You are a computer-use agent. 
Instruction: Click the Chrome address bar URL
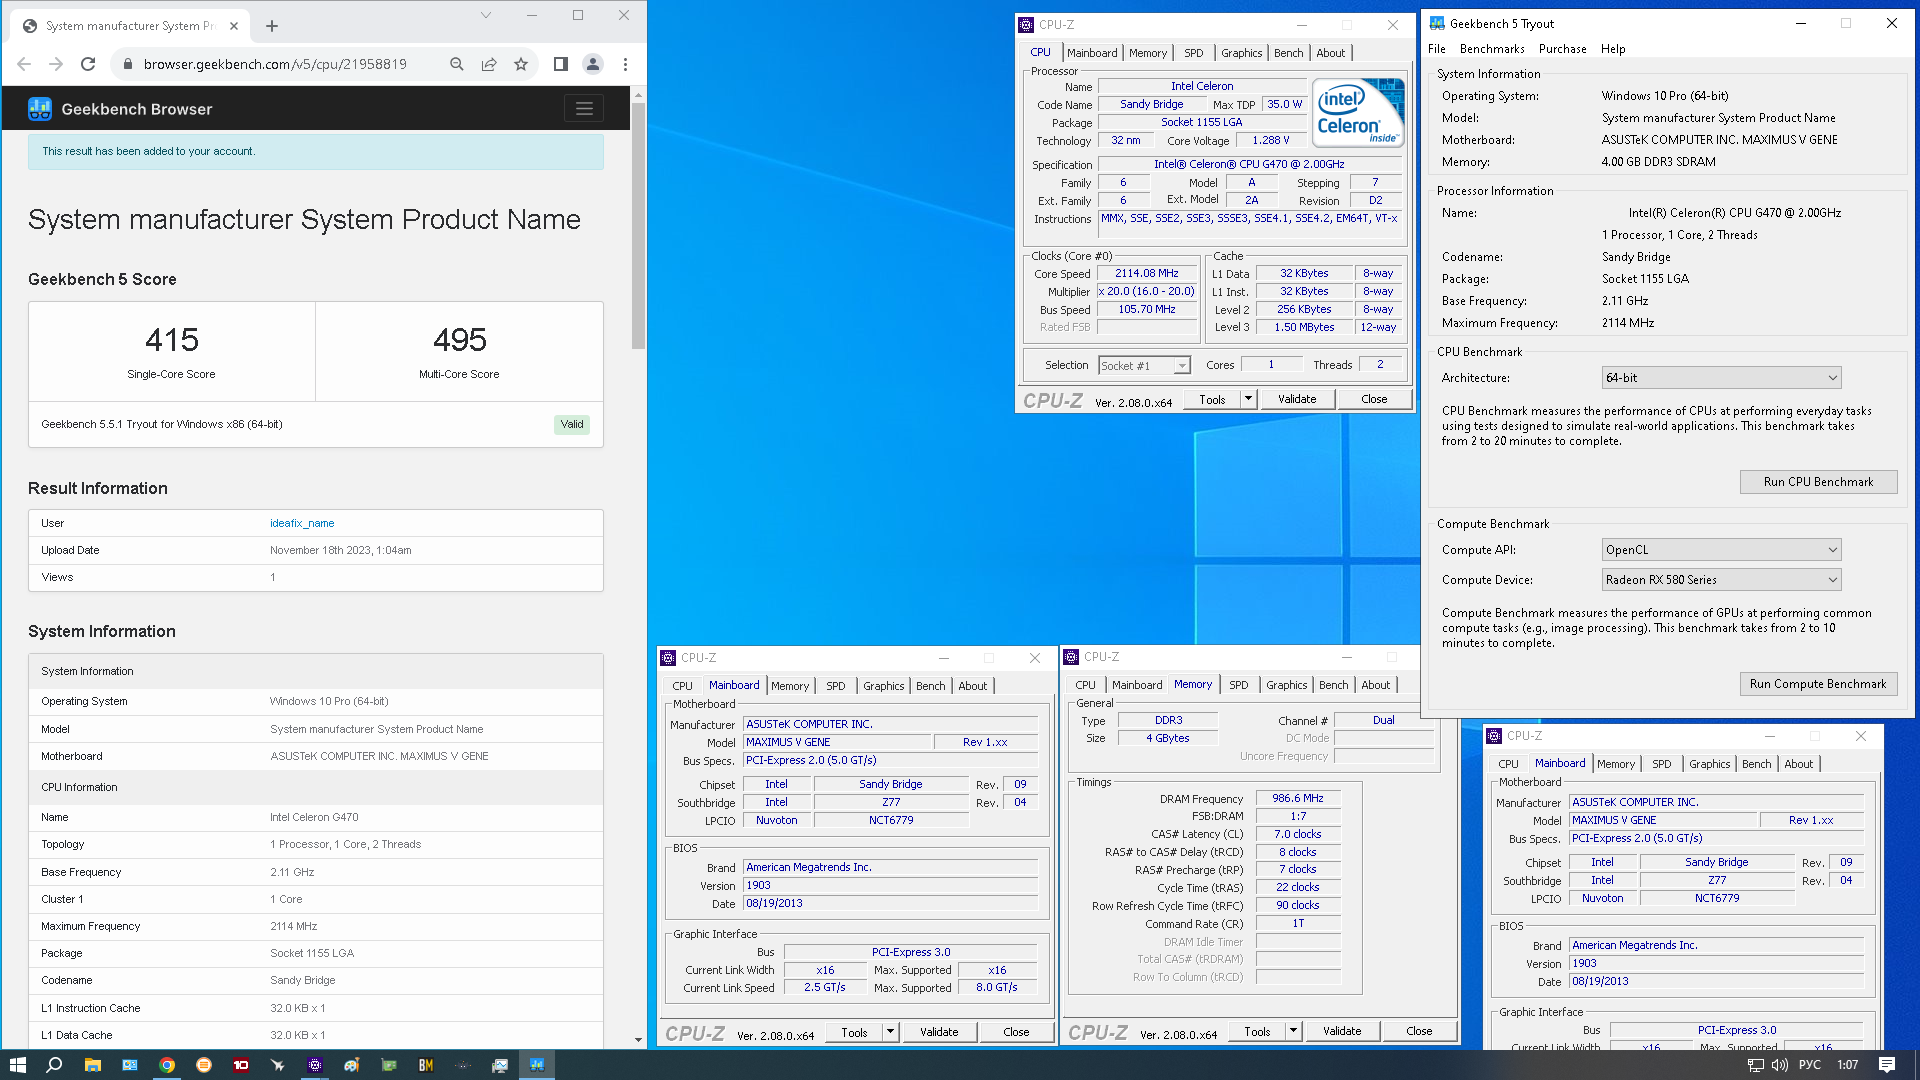275,64
